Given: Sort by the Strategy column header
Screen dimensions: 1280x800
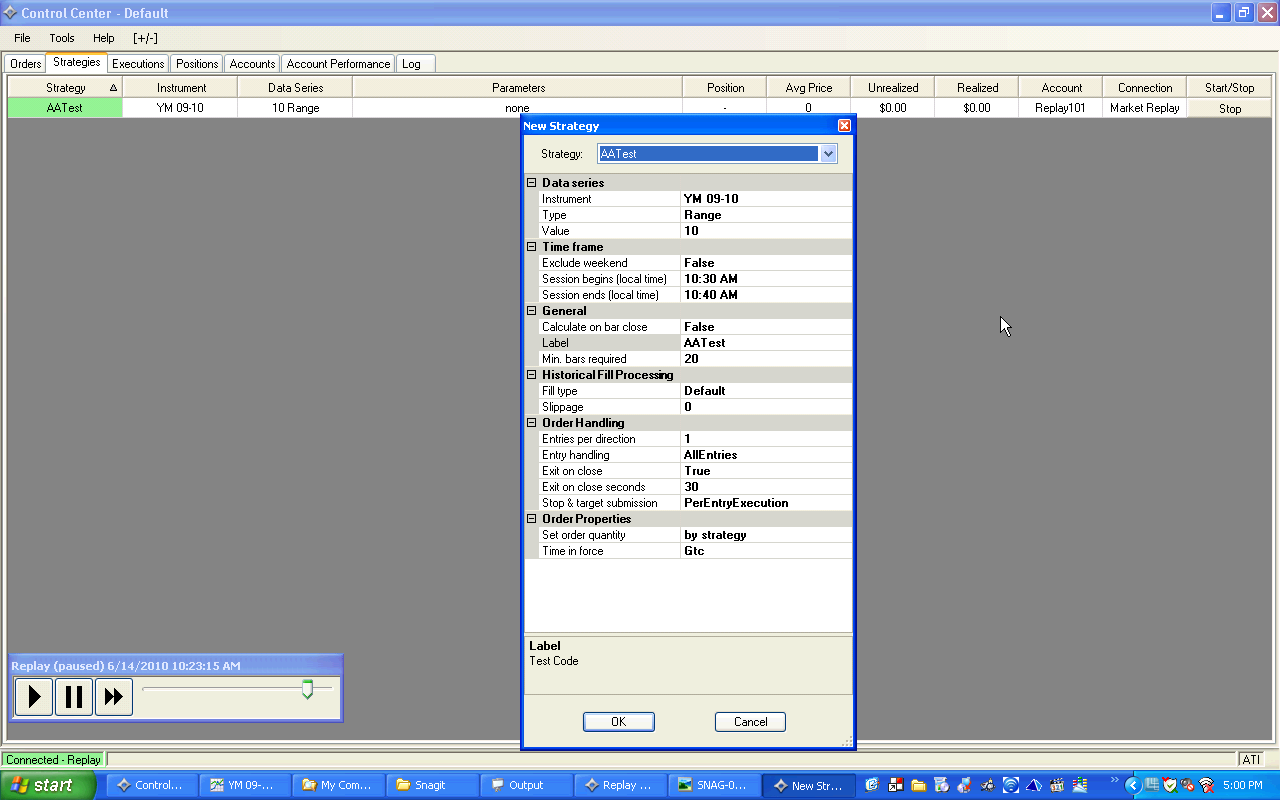Looking at the screenshot, I should [x=65, y=88].
